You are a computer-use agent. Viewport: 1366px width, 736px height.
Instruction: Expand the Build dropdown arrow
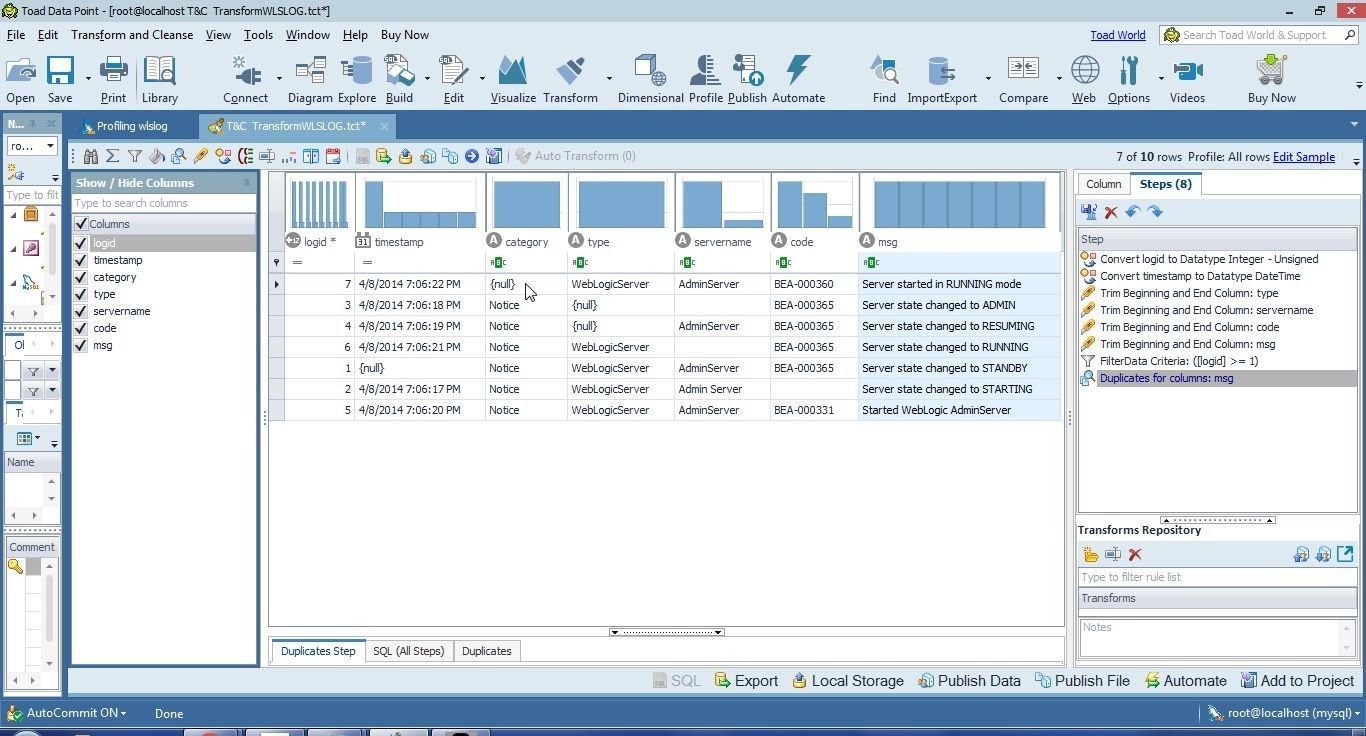[427, 79]
